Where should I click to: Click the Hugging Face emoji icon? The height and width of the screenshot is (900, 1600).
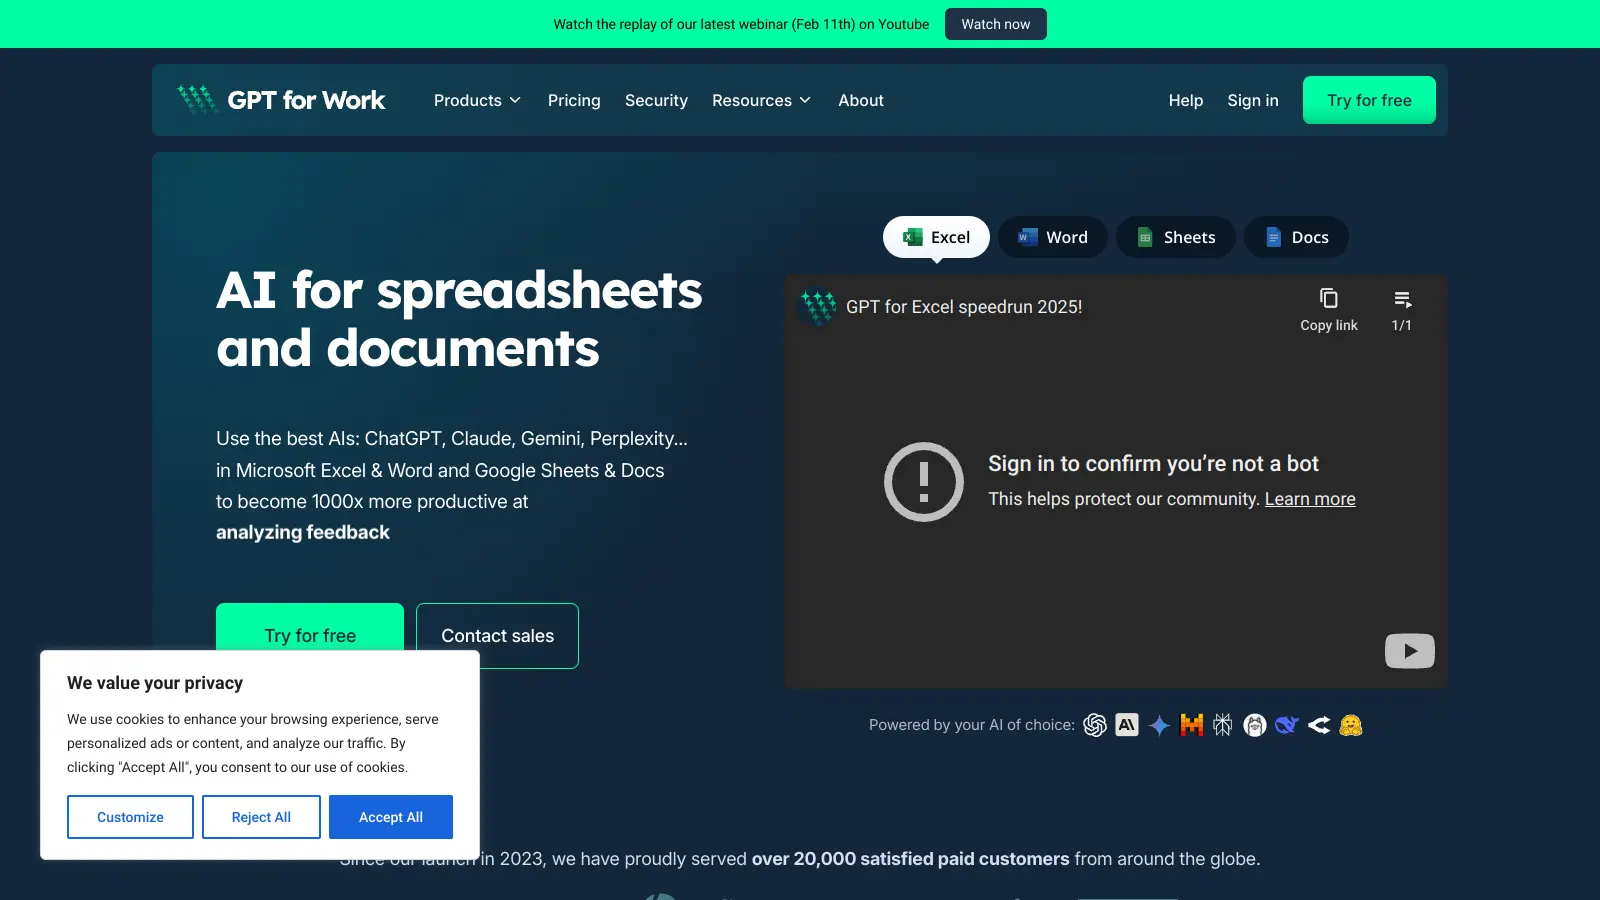[x=1352, y=724]
